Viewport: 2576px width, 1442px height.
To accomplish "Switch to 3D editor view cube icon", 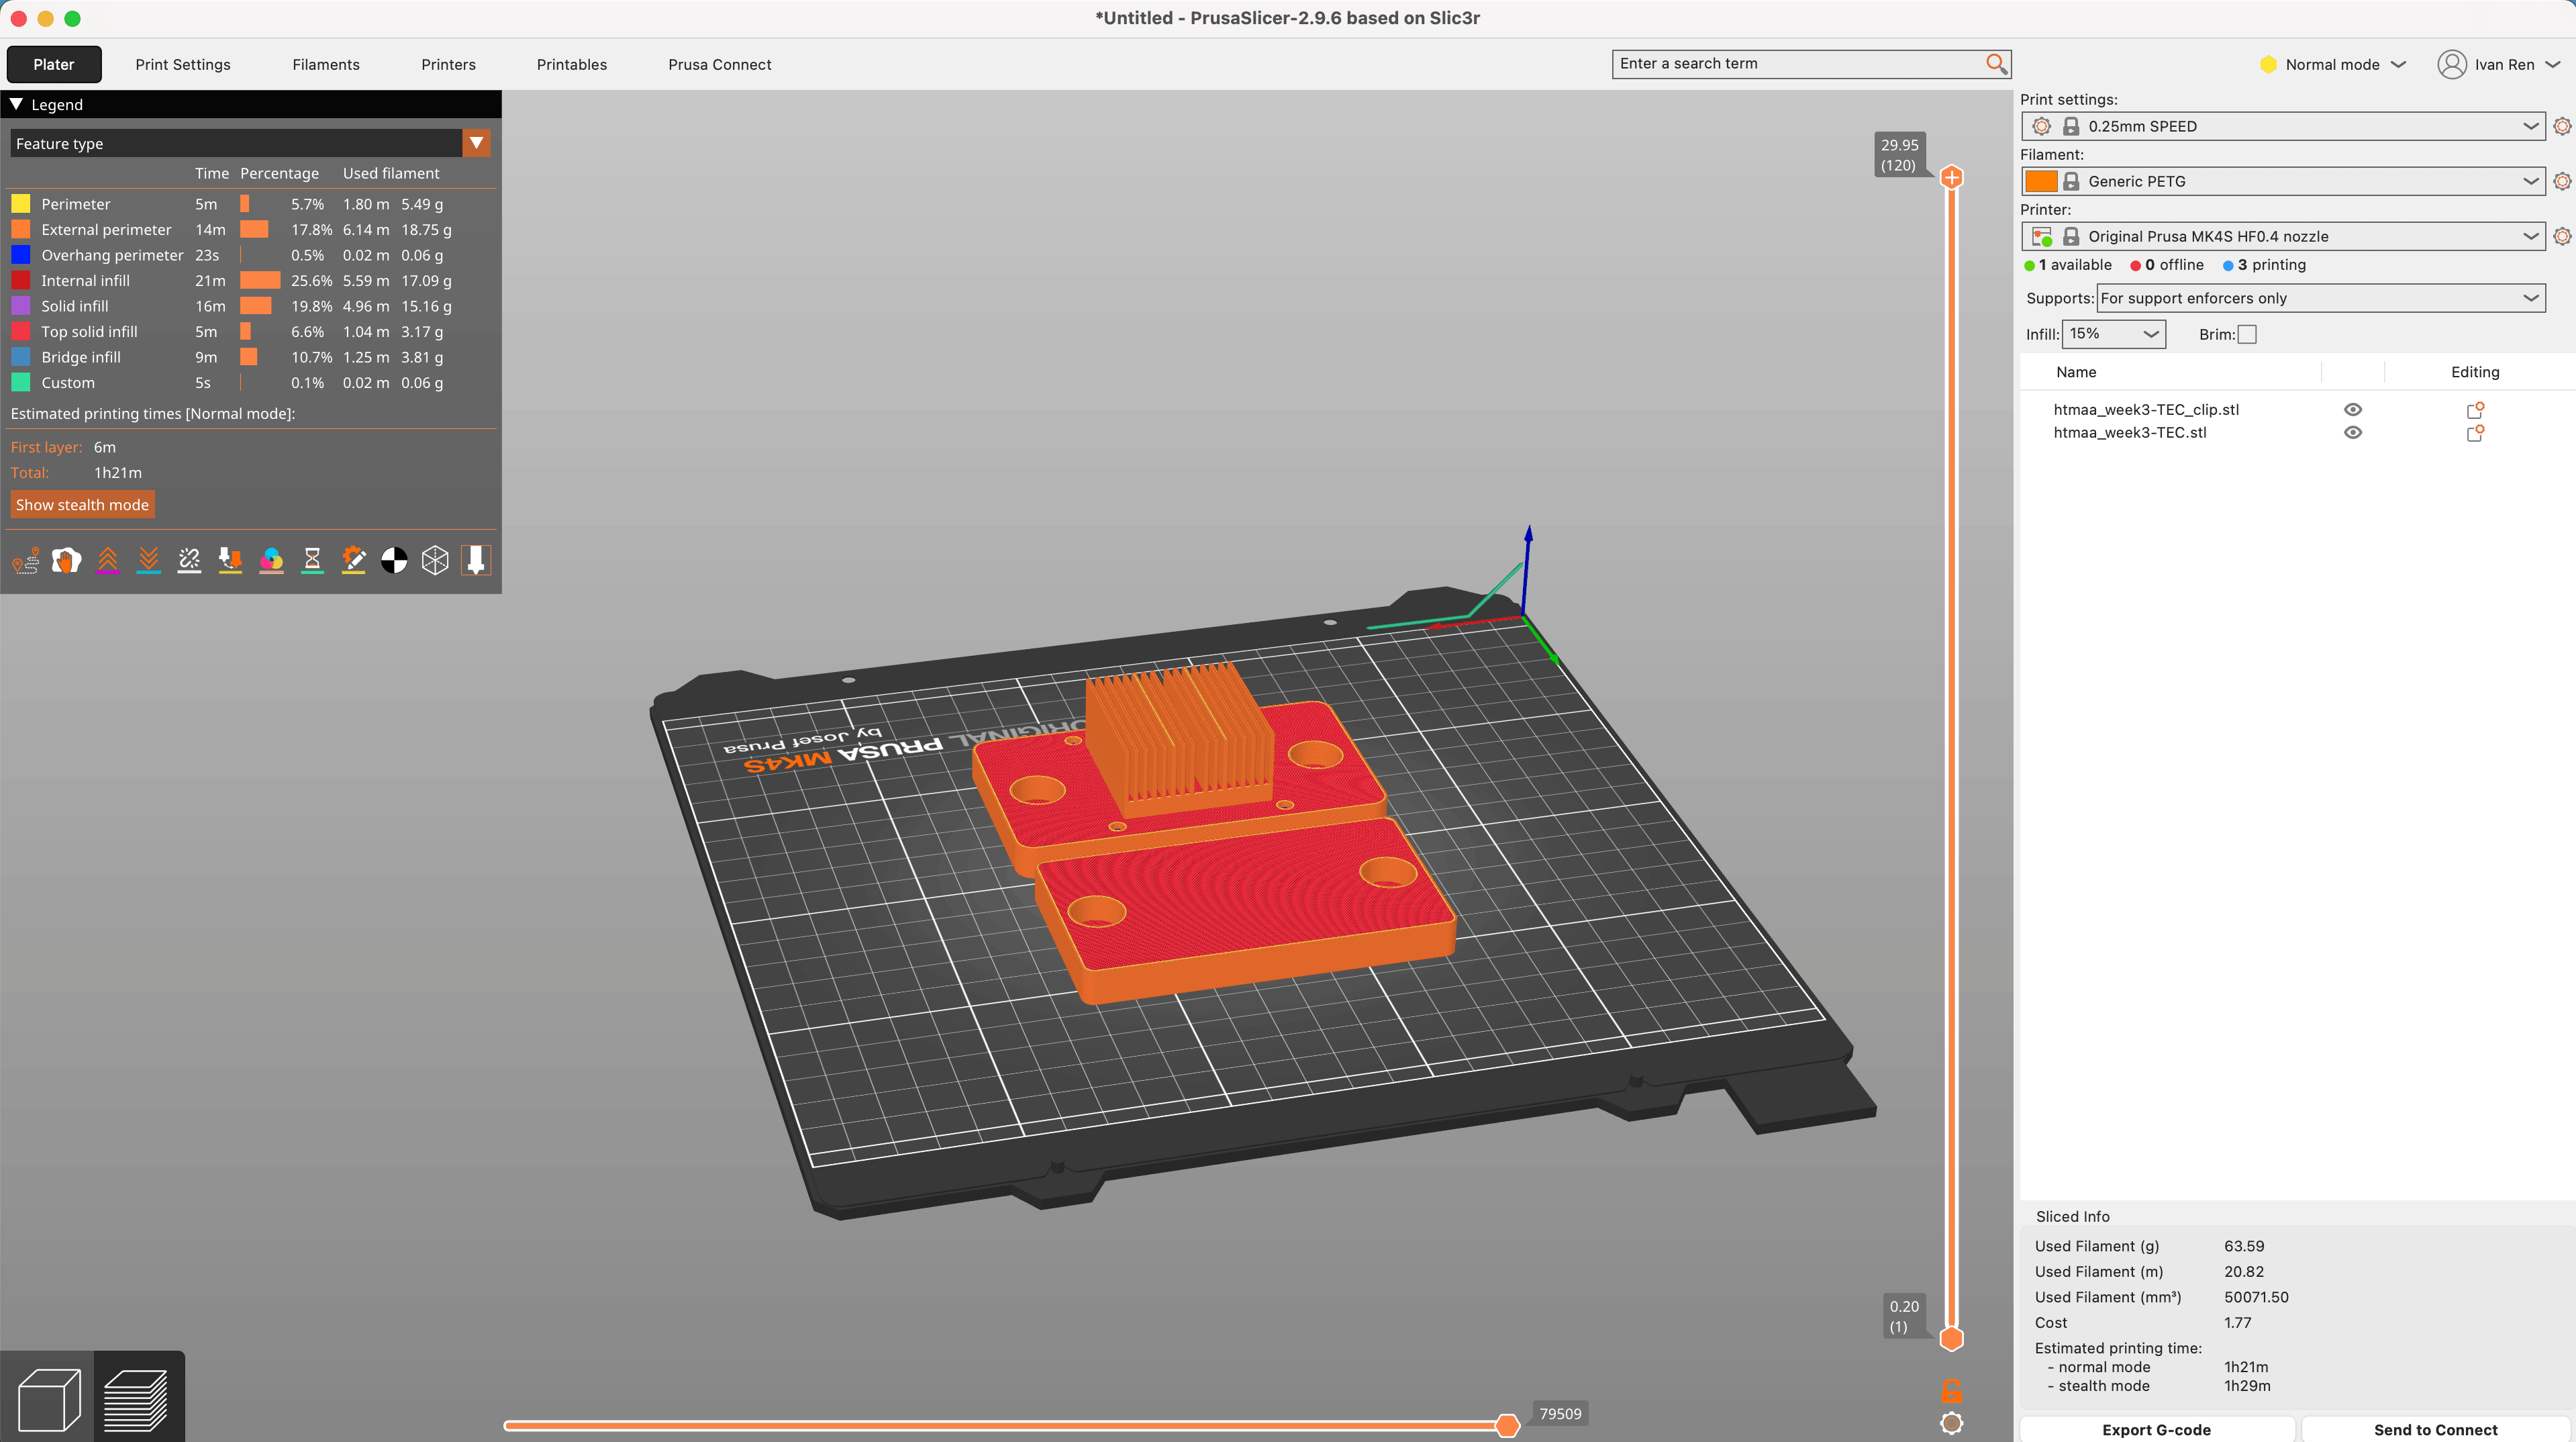I will point(49,1399).
